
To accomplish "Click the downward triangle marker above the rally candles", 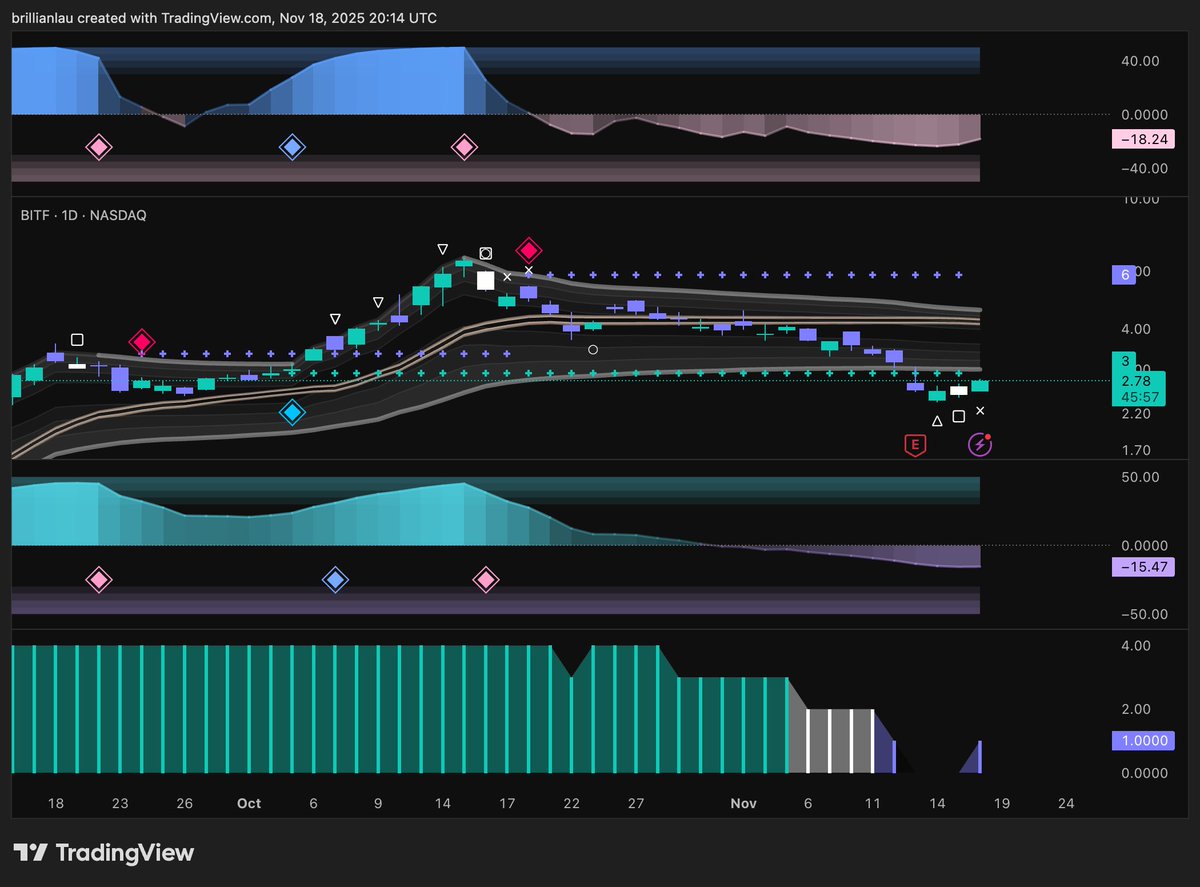I will [443, 249].
